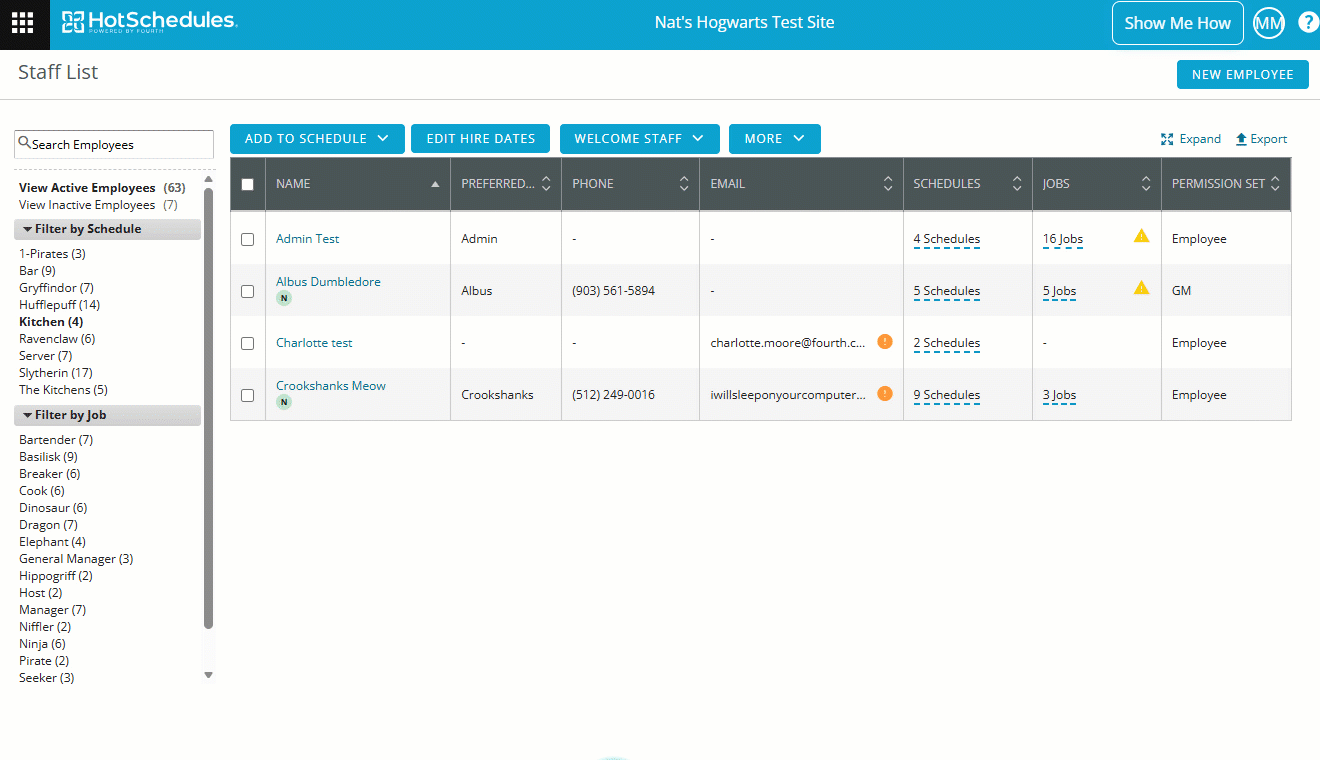Open the 16 Jobs link for Admin Test
Viewport: 1320px width, 760px height.
1062,239
